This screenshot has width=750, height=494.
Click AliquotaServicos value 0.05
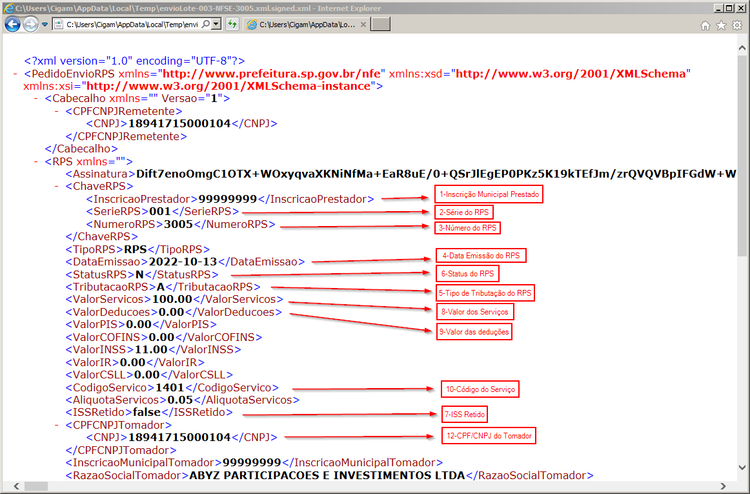(x=180, y=400)
